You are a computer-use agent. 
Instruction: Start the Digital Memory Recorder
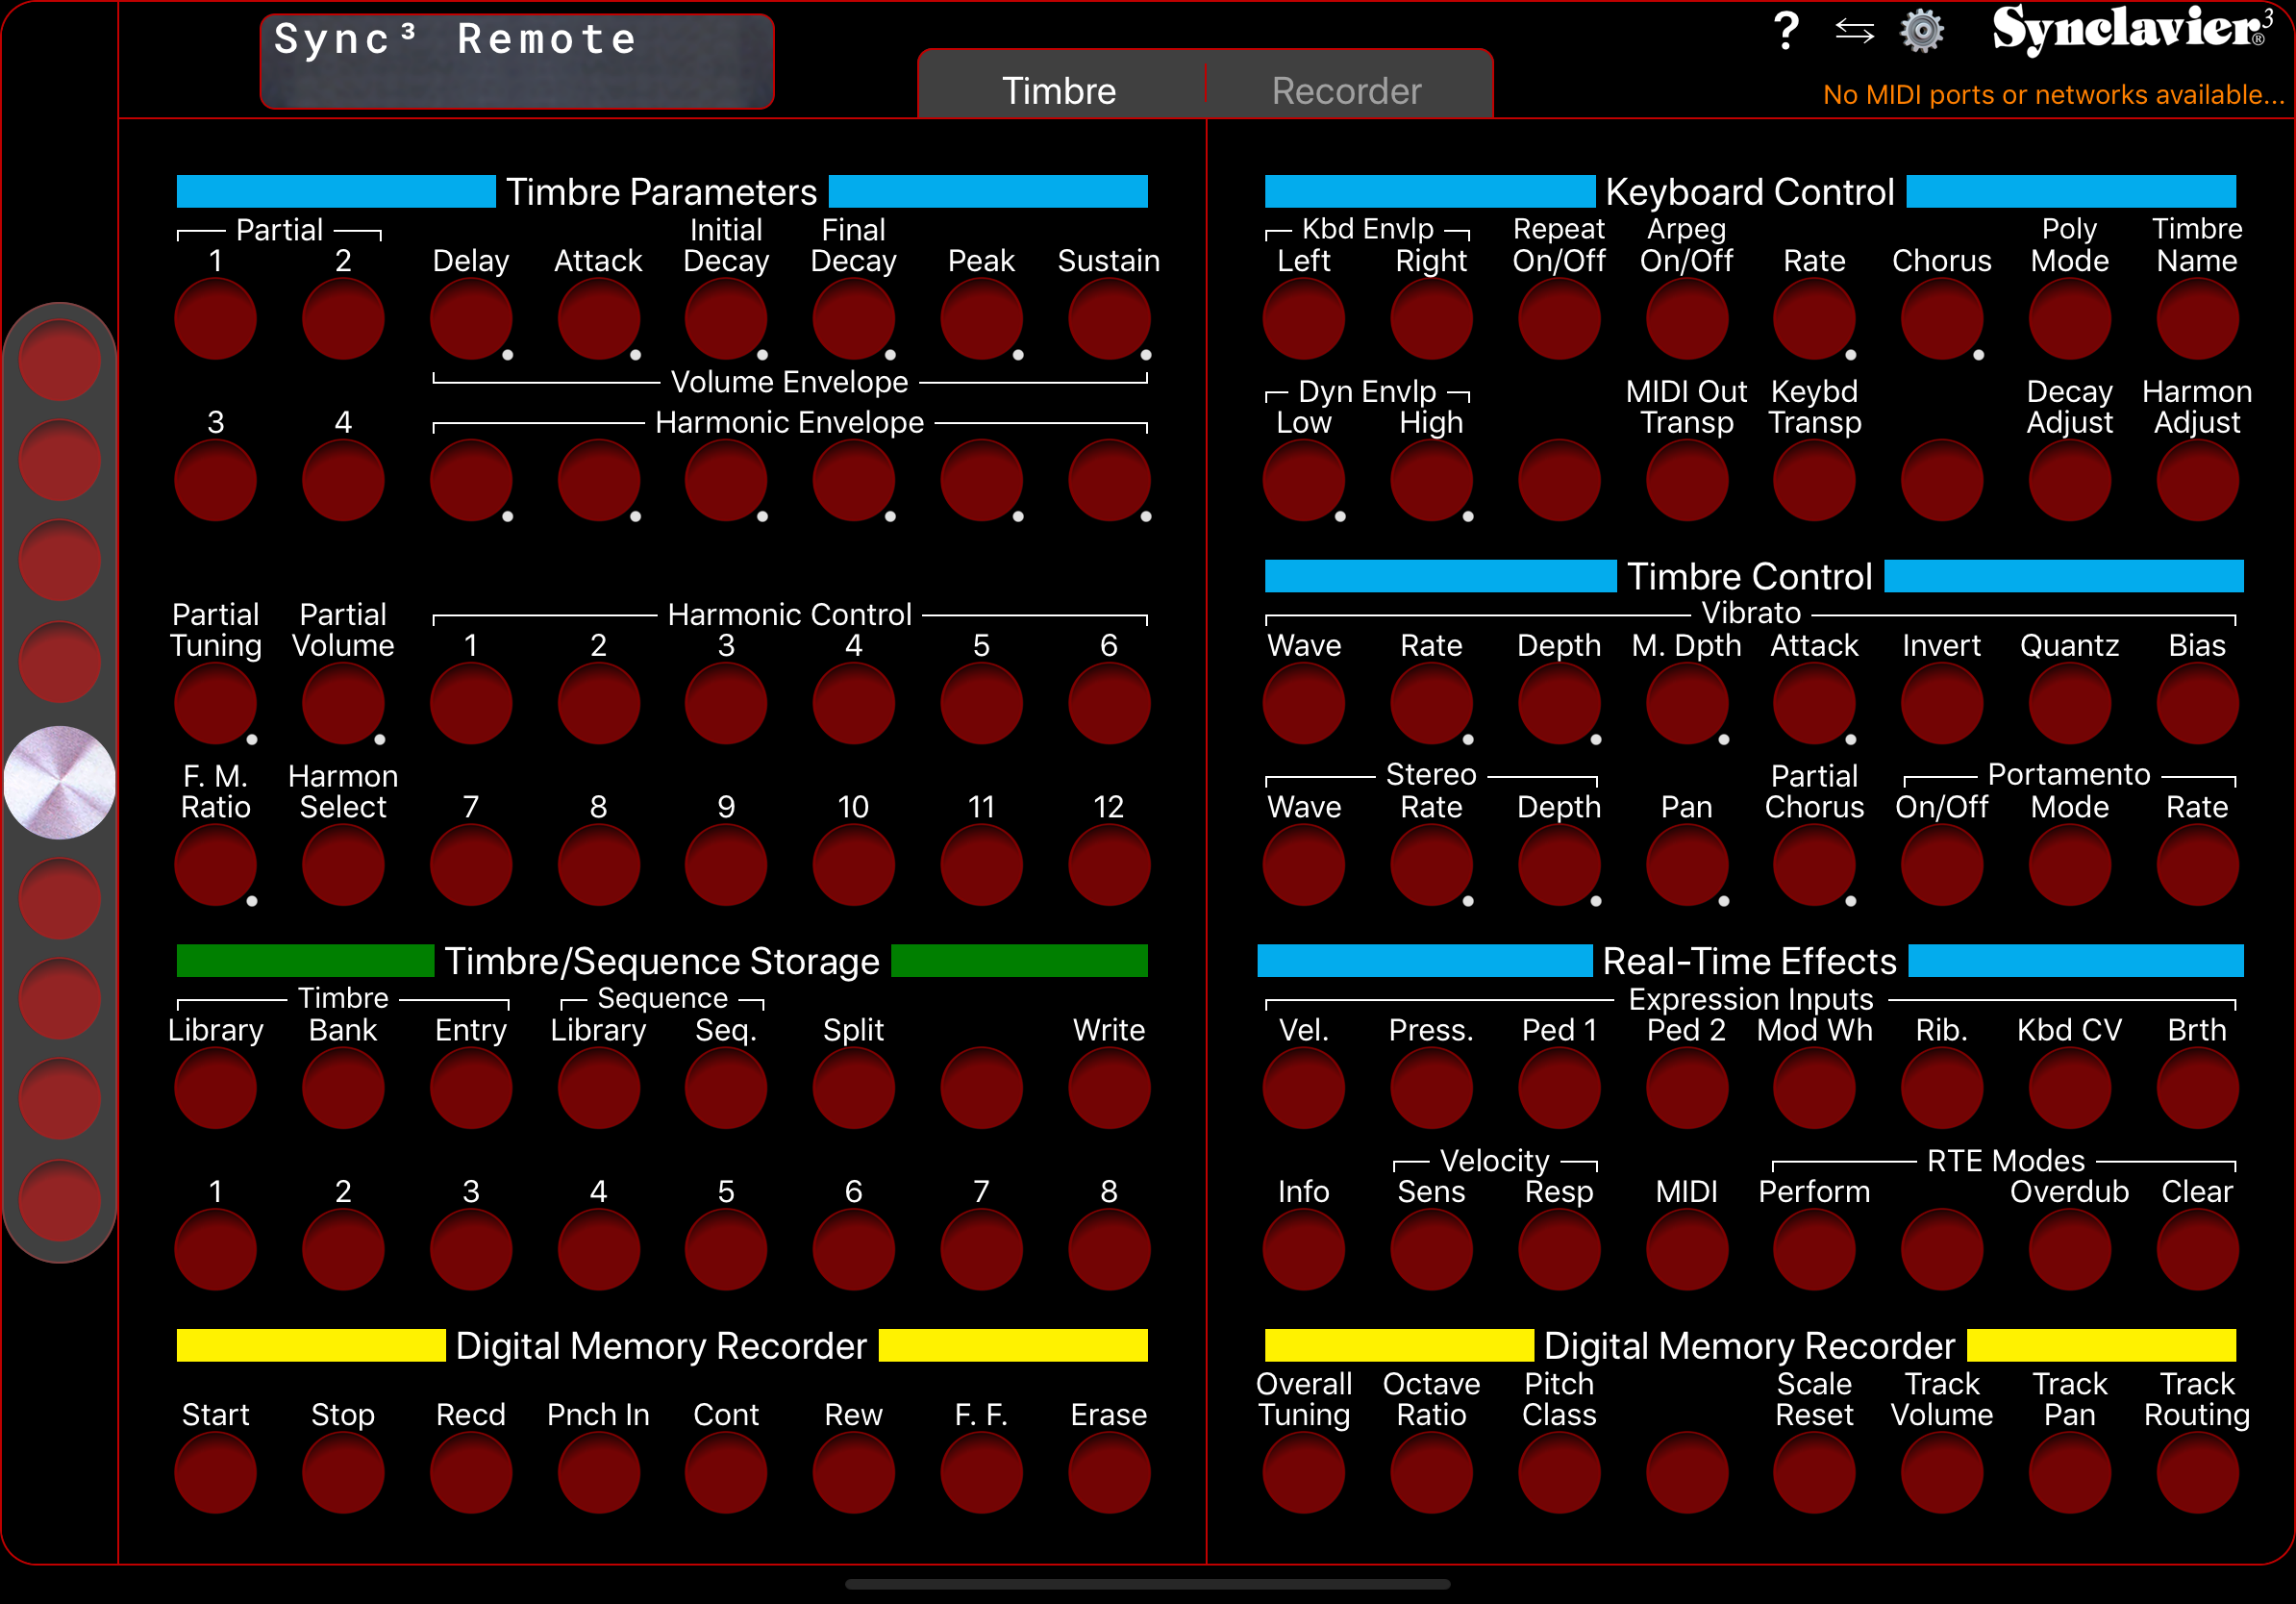pos(216,1473)
